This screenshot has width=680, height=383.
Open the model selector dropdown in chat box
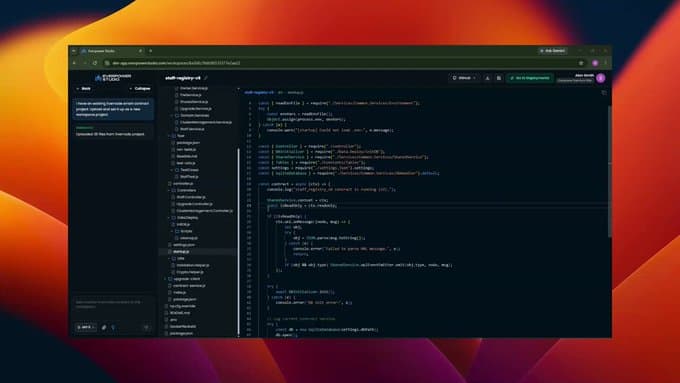pos(86,327)
